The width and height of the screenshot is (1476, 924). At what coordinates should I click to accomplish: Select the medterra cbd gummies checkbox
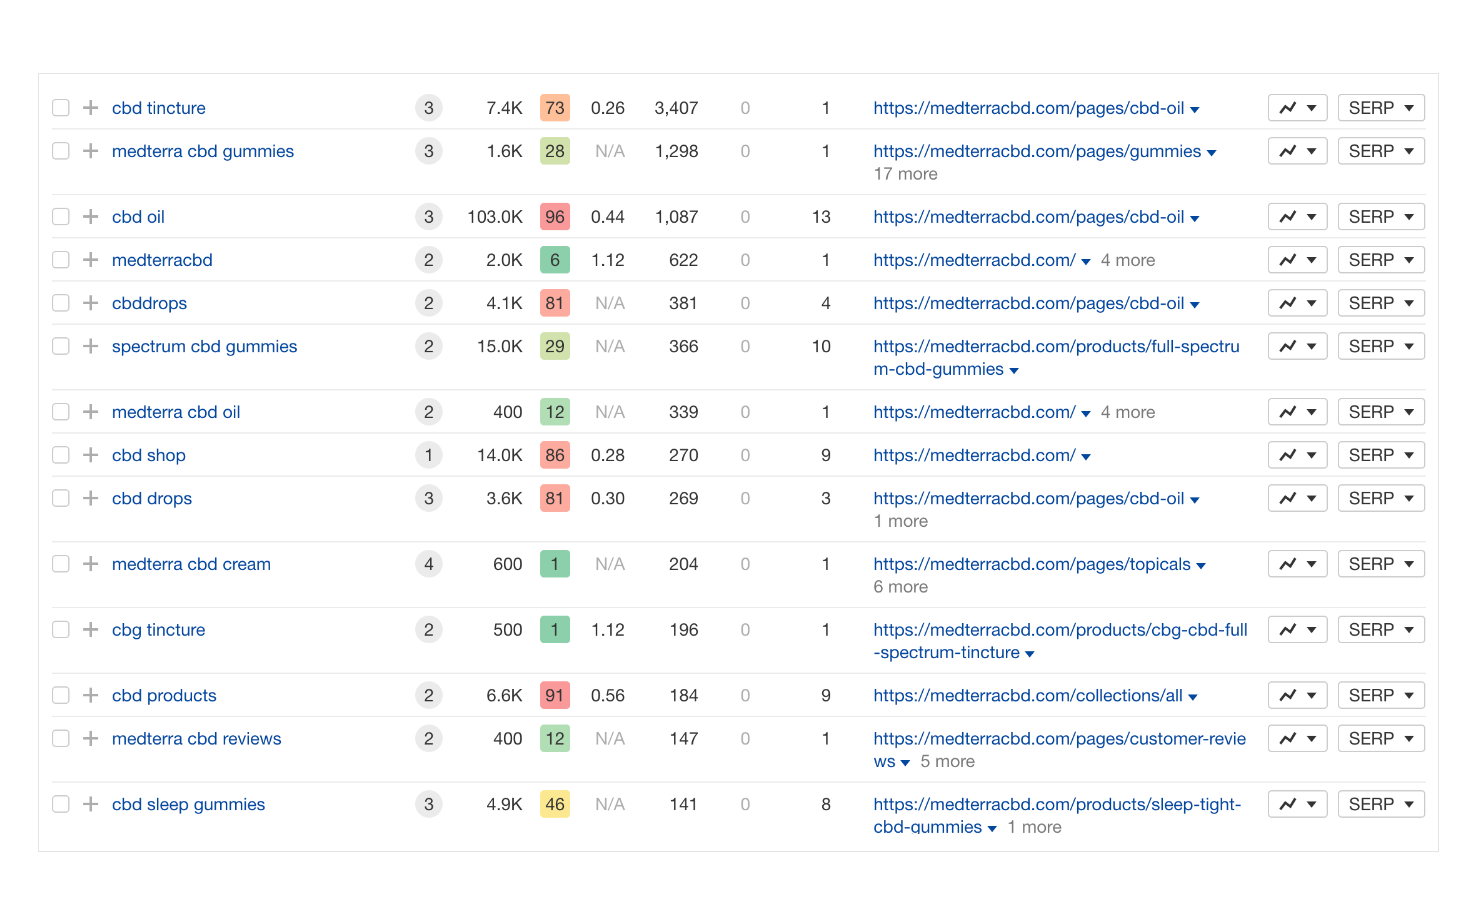point(61,151)
